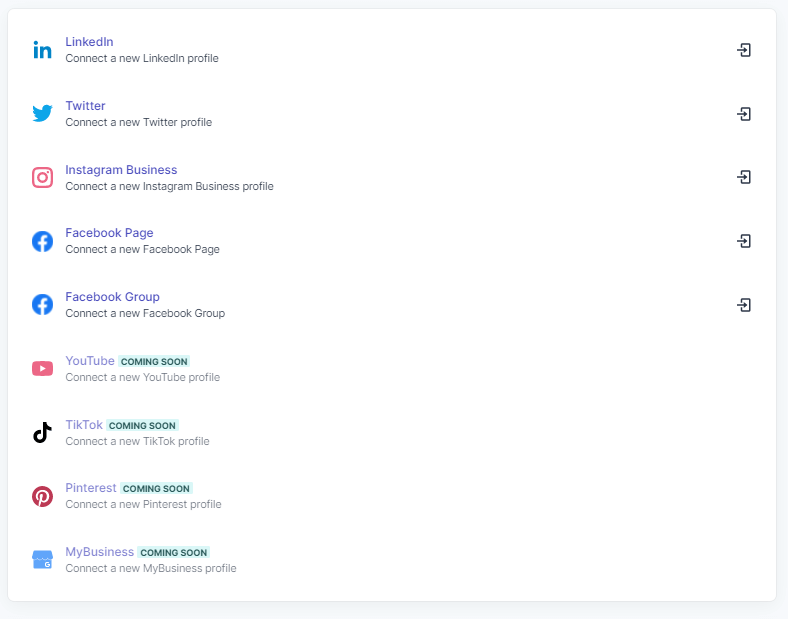788x619 pixels.
Task: Select the MyBusiness title link
Action: (x=100, y=552)
